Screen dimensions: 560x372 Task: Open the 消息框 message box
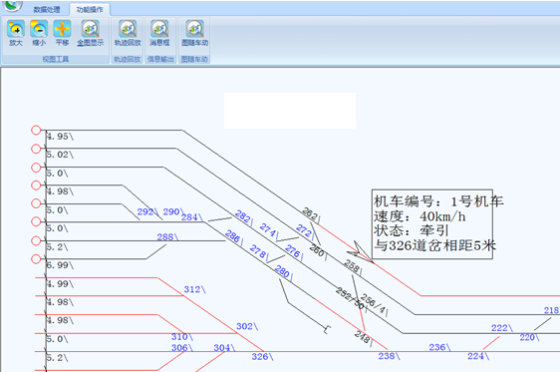160,33
